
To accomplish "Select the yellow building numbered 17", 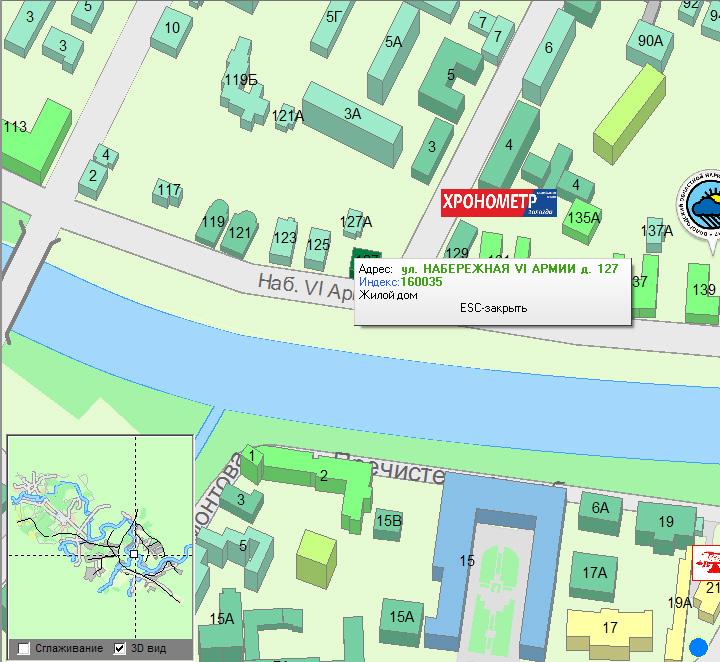I will pos(609,628).
